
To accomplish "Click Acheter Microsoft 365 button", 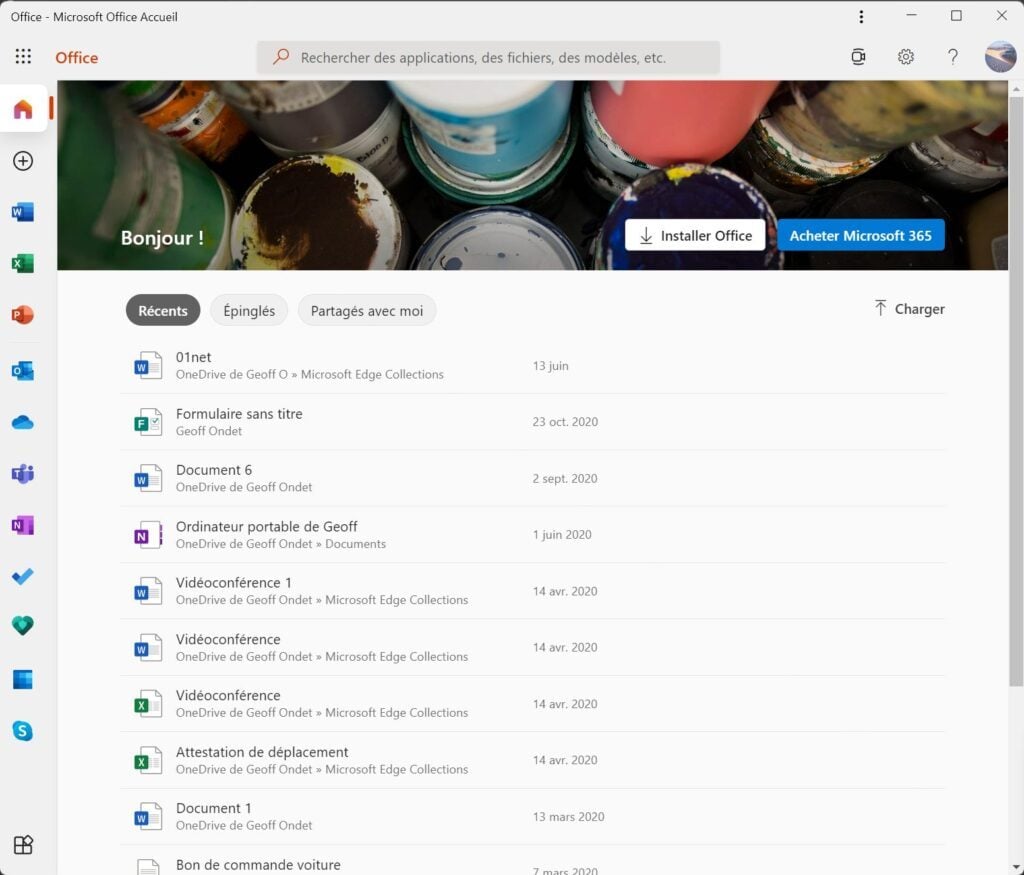I will (x=861, y=235).
